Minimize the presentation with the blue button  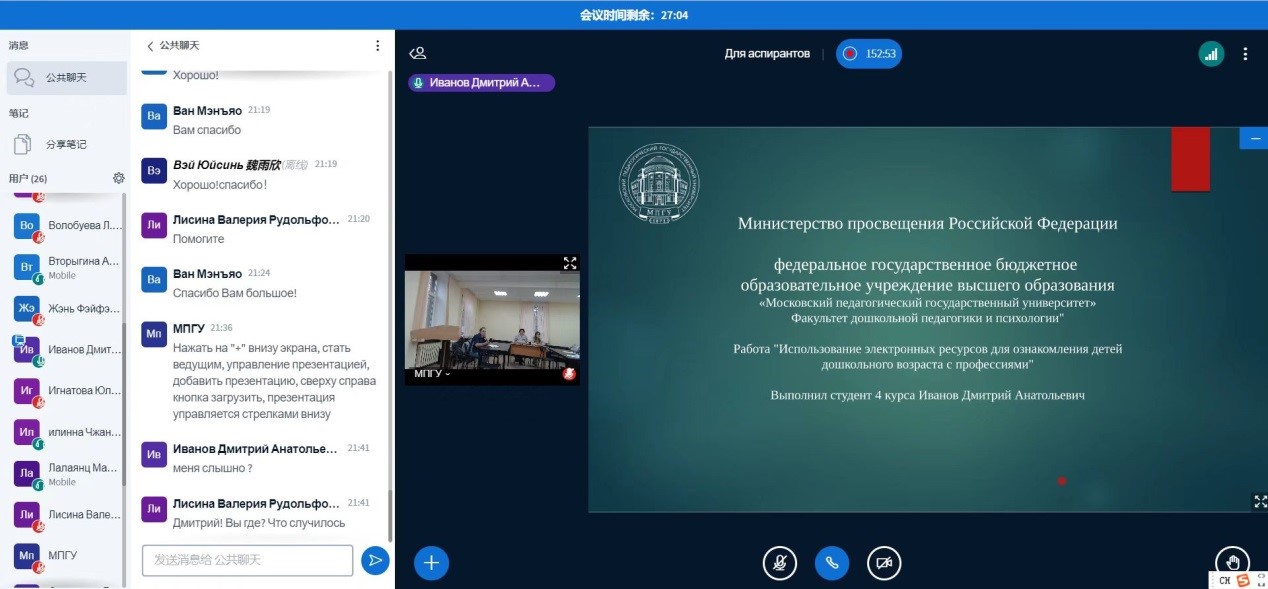click(x=1254, y=139)
